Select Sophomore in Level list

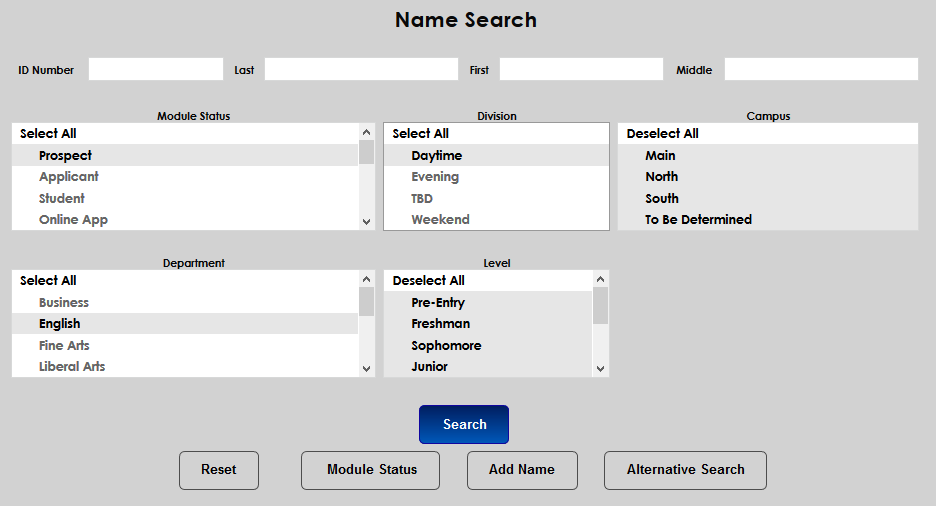pos(446,346)
